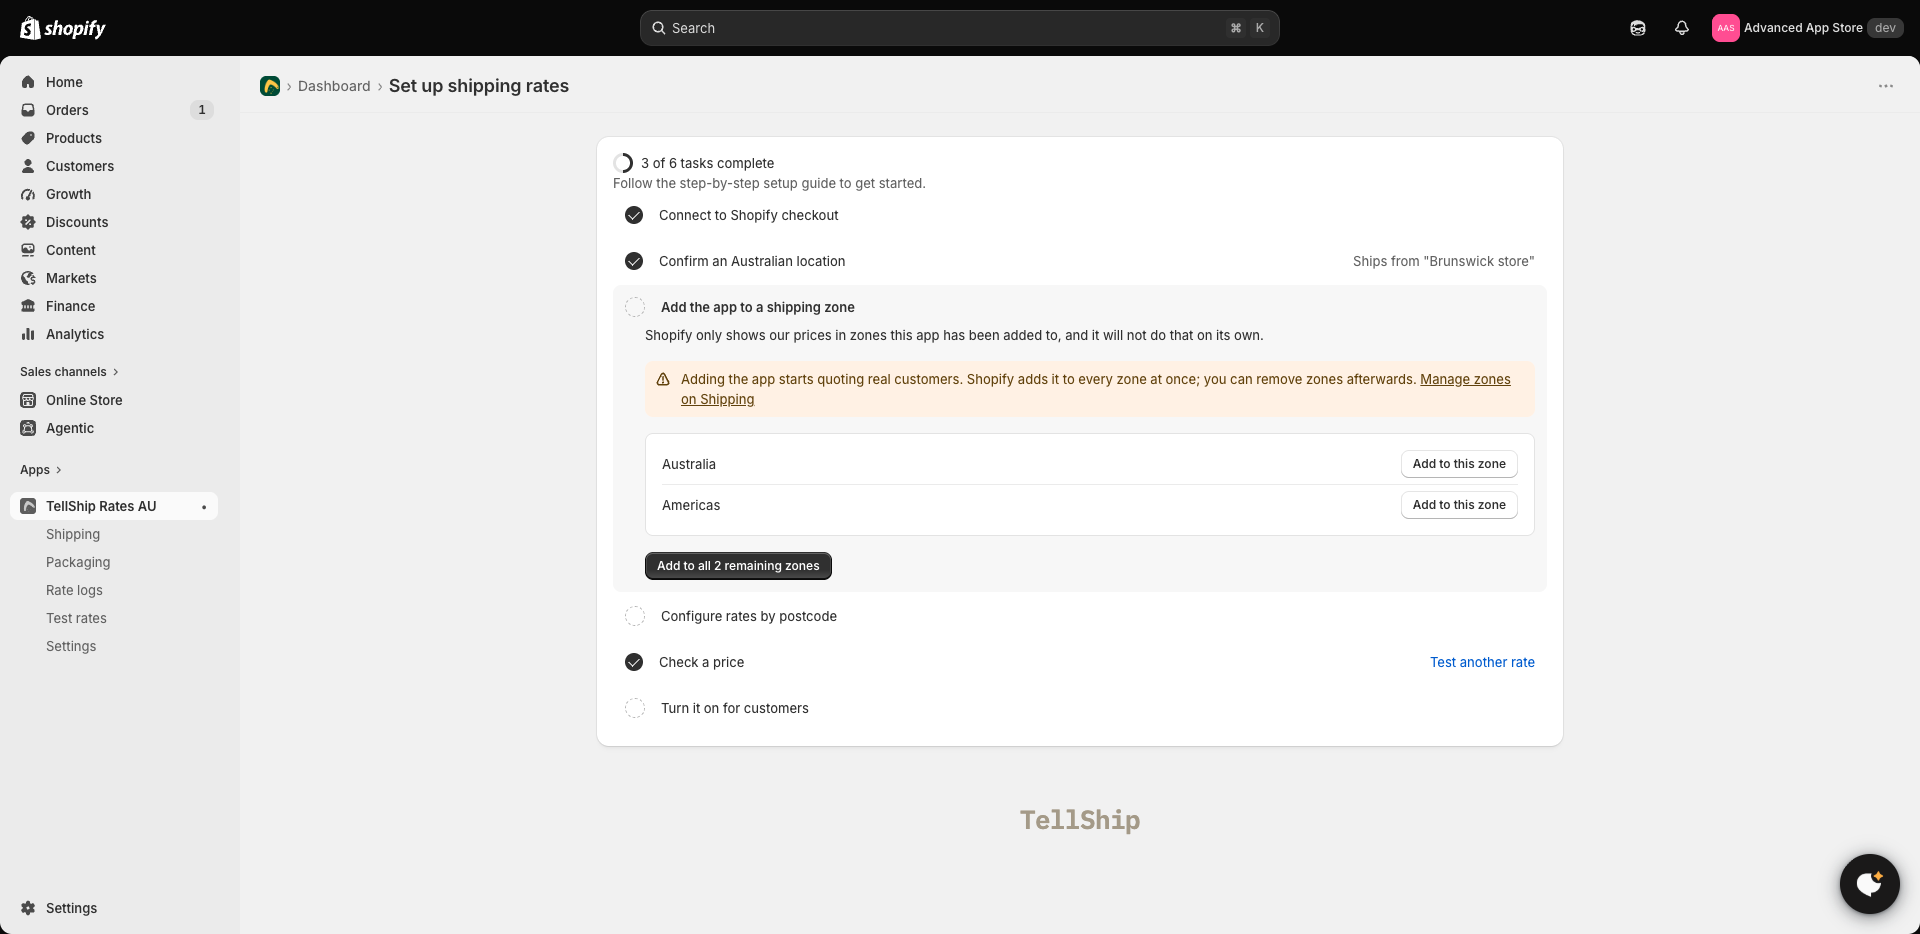
Task: Follow the Test another rate link
Action: tap(1482, 662)
